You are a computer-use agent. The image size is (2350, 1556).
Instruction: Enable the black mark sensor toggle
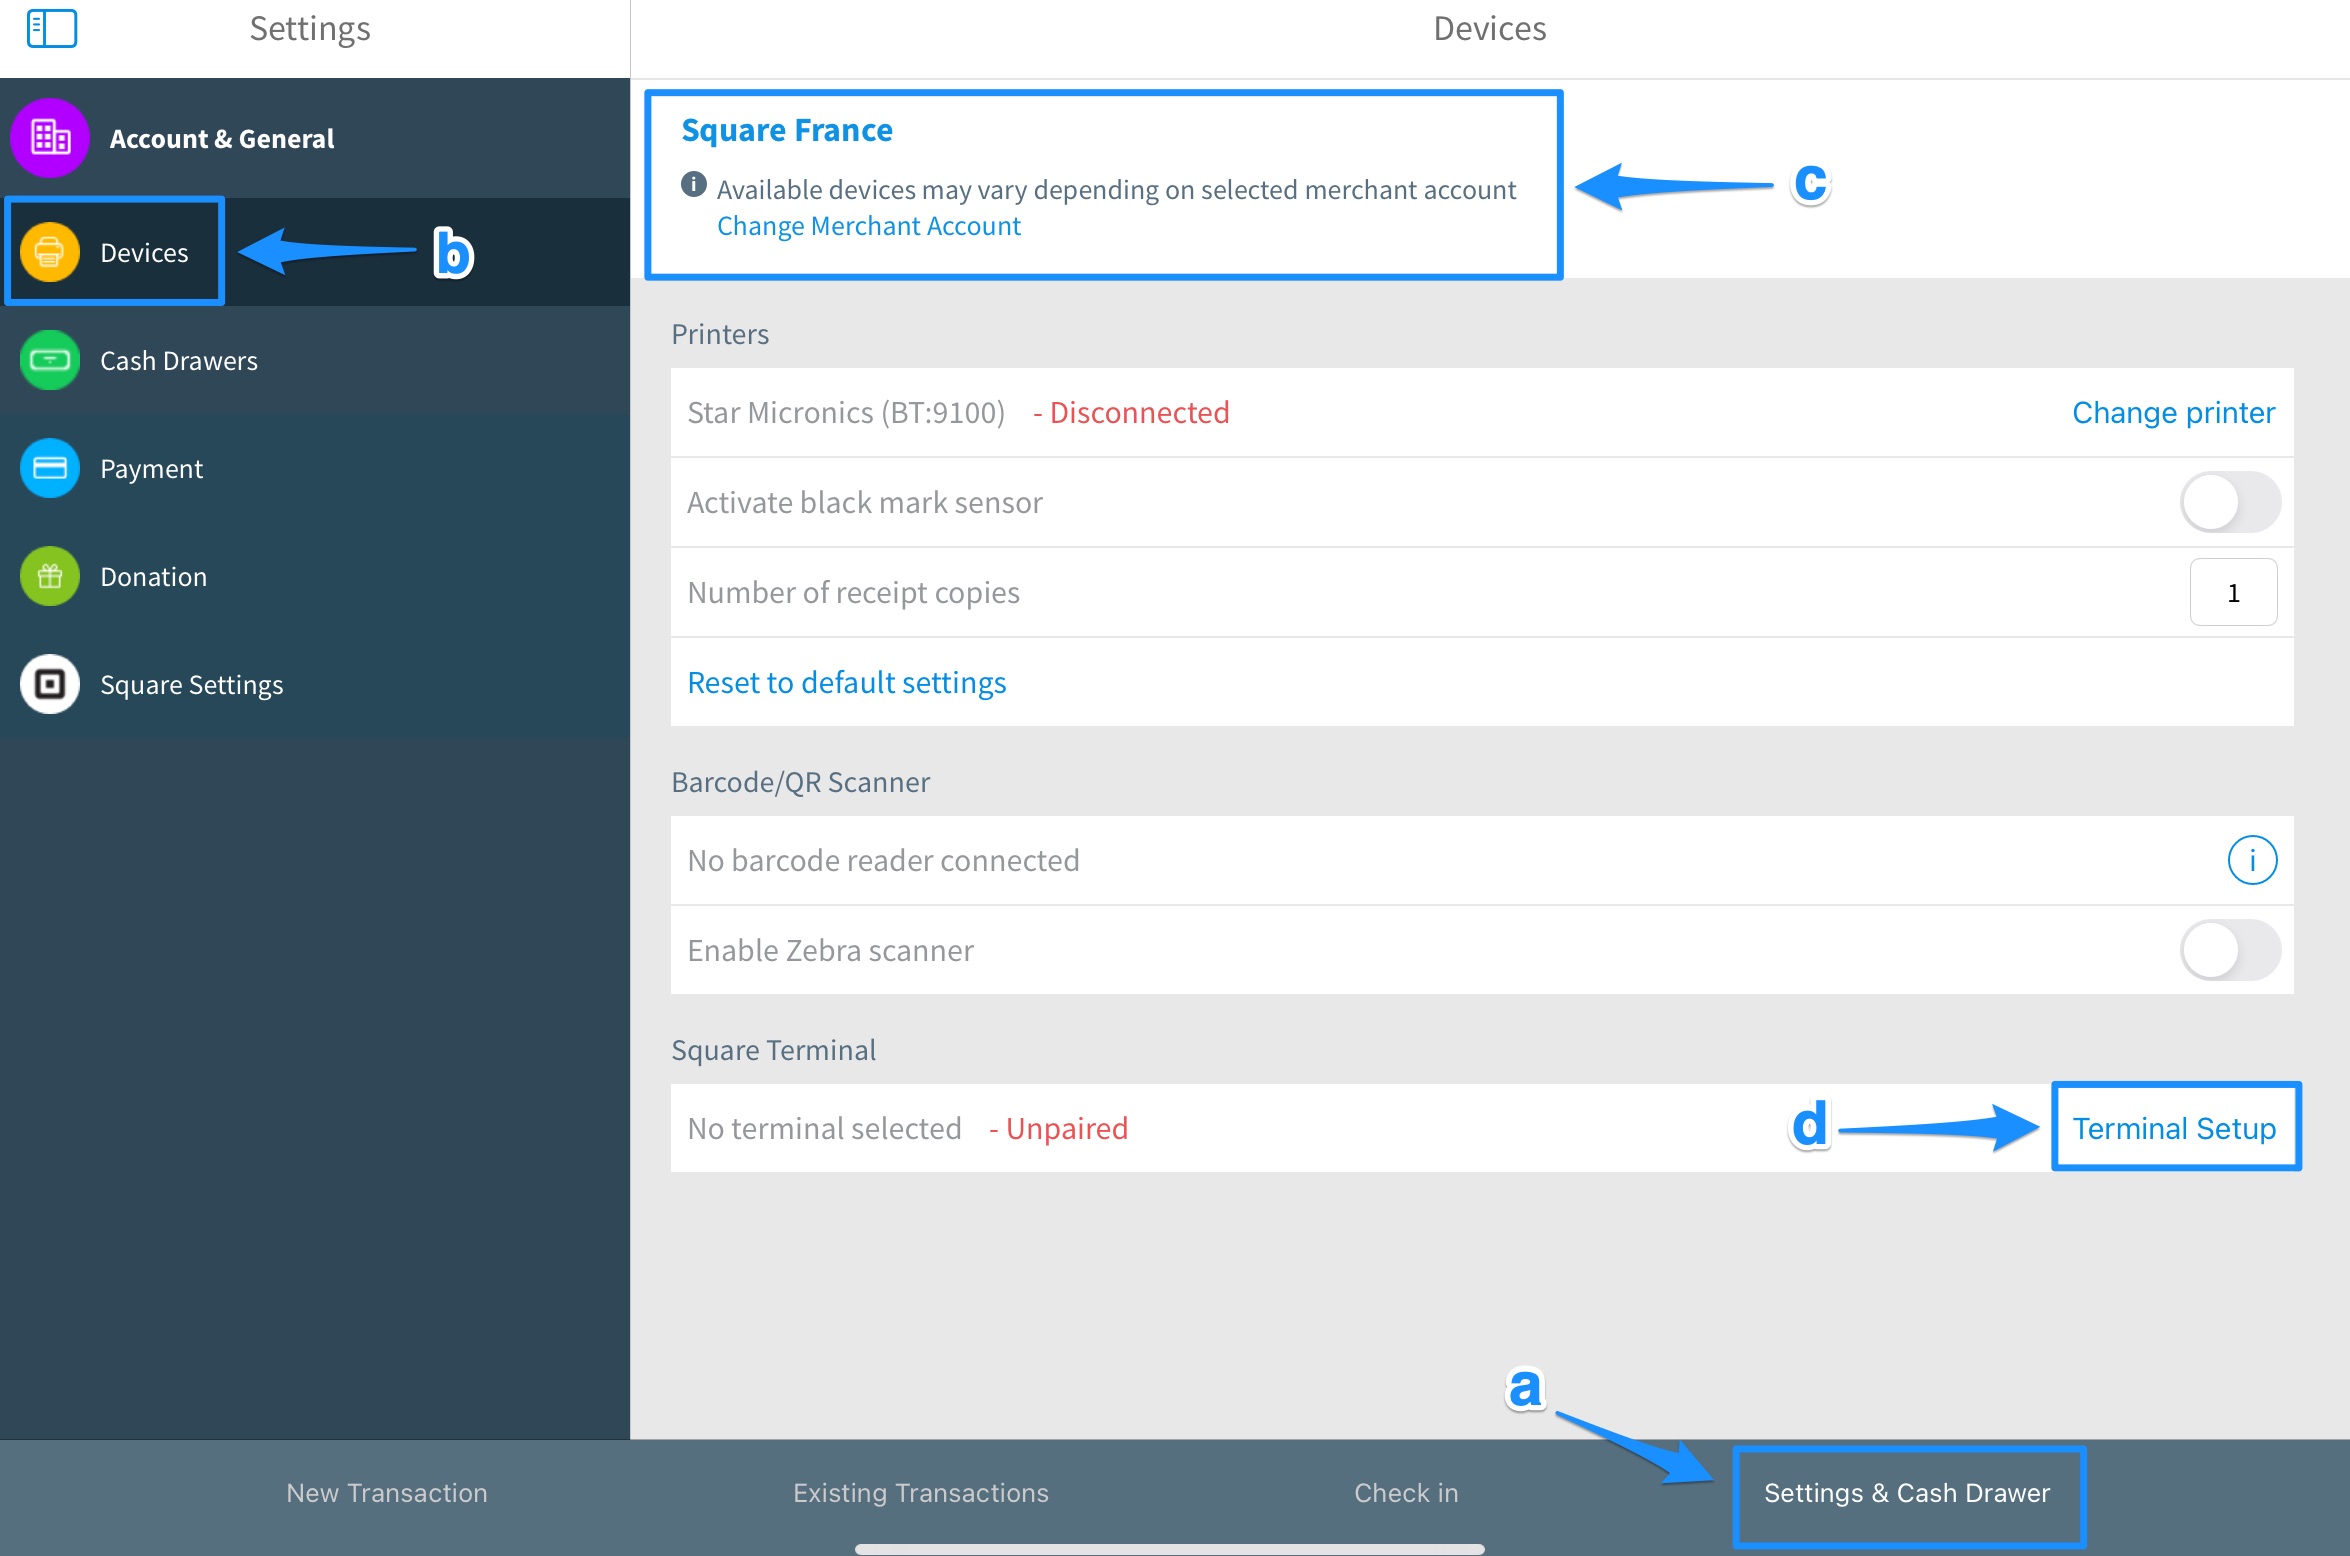[x=2230, y=502]
